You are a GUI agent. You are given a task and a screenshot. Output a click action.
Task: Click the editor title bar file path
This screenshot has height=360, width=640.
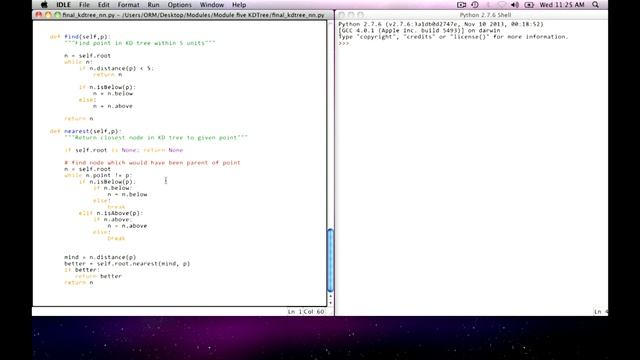pyautogui.click(x=193, y=15)
